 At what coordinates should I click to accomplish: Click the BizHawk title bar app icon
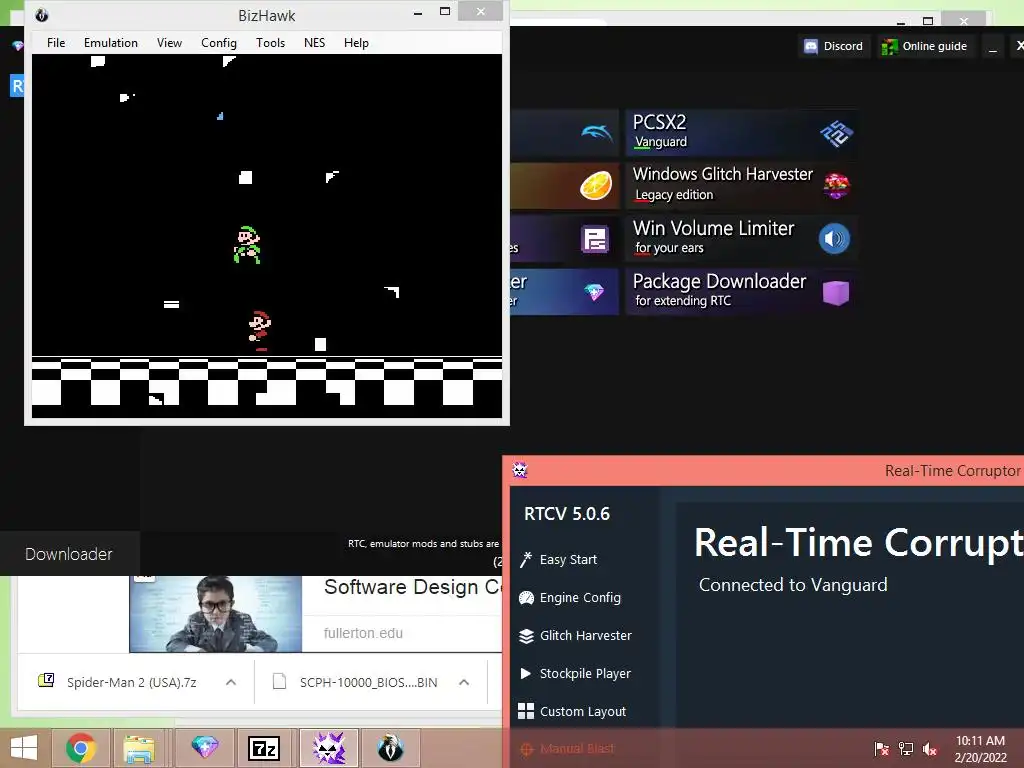point(42,15)
